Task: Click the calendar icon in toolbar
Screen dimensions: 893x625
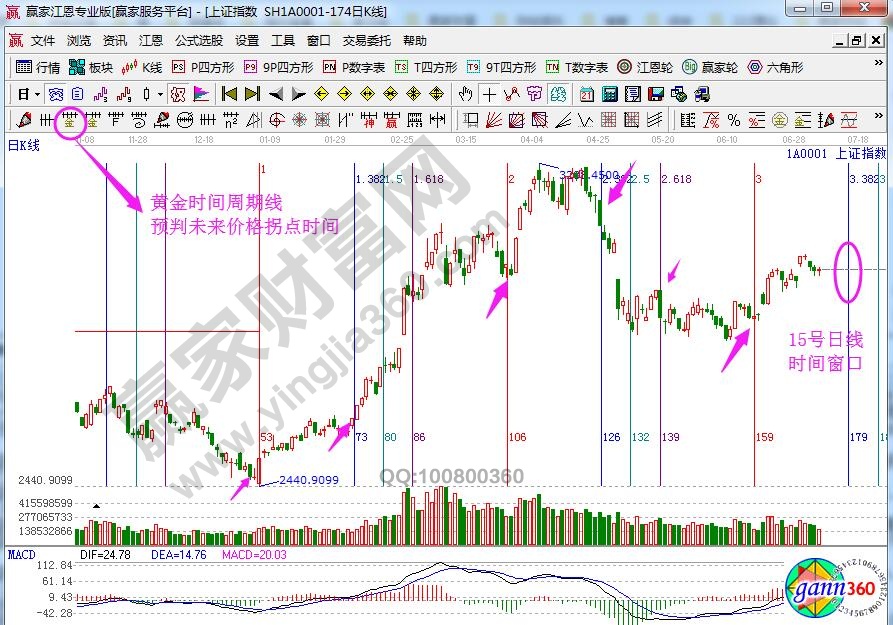Action: (x=585, y=94)
